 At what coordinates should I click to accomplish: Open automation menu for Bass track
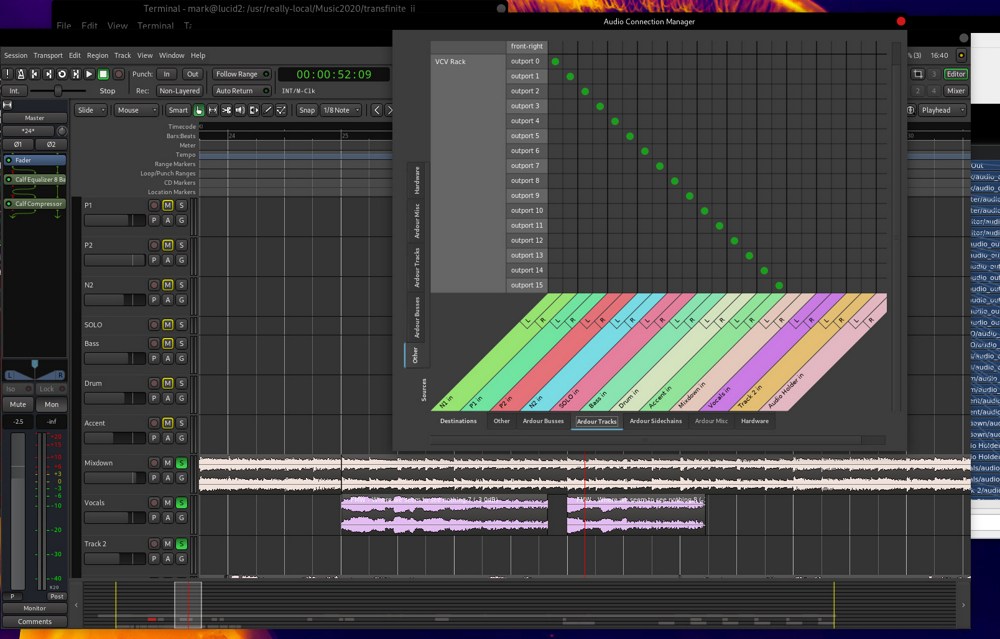[x=168, y=358]
